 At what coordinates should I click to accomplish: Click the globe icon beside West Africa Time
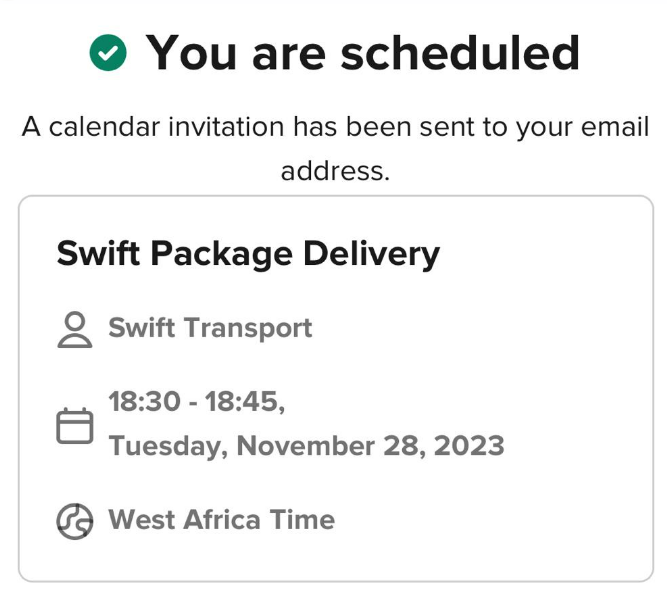pyautogui.click(x=75, y=521)
